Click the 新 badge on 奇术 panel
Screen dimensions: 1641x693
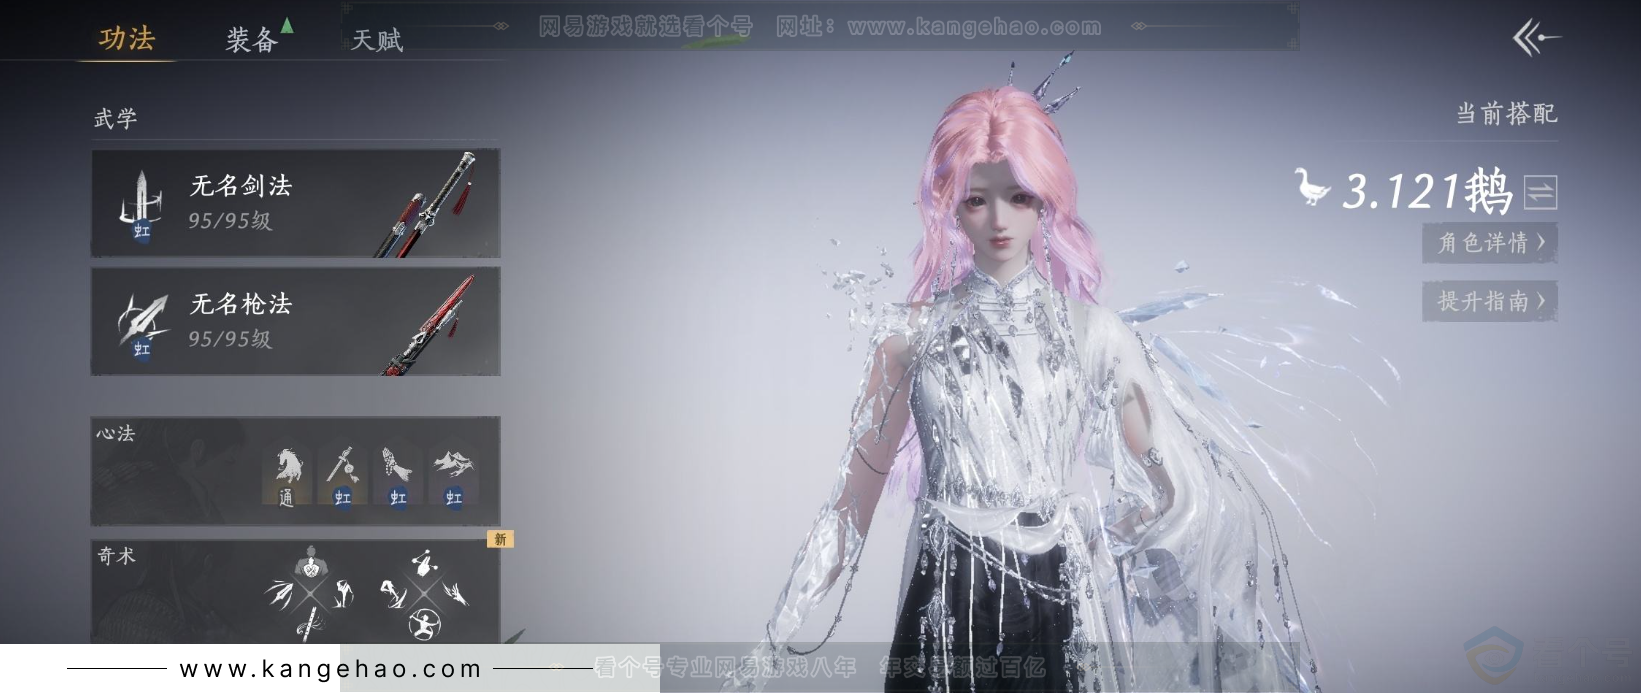[x=500, y=539]
